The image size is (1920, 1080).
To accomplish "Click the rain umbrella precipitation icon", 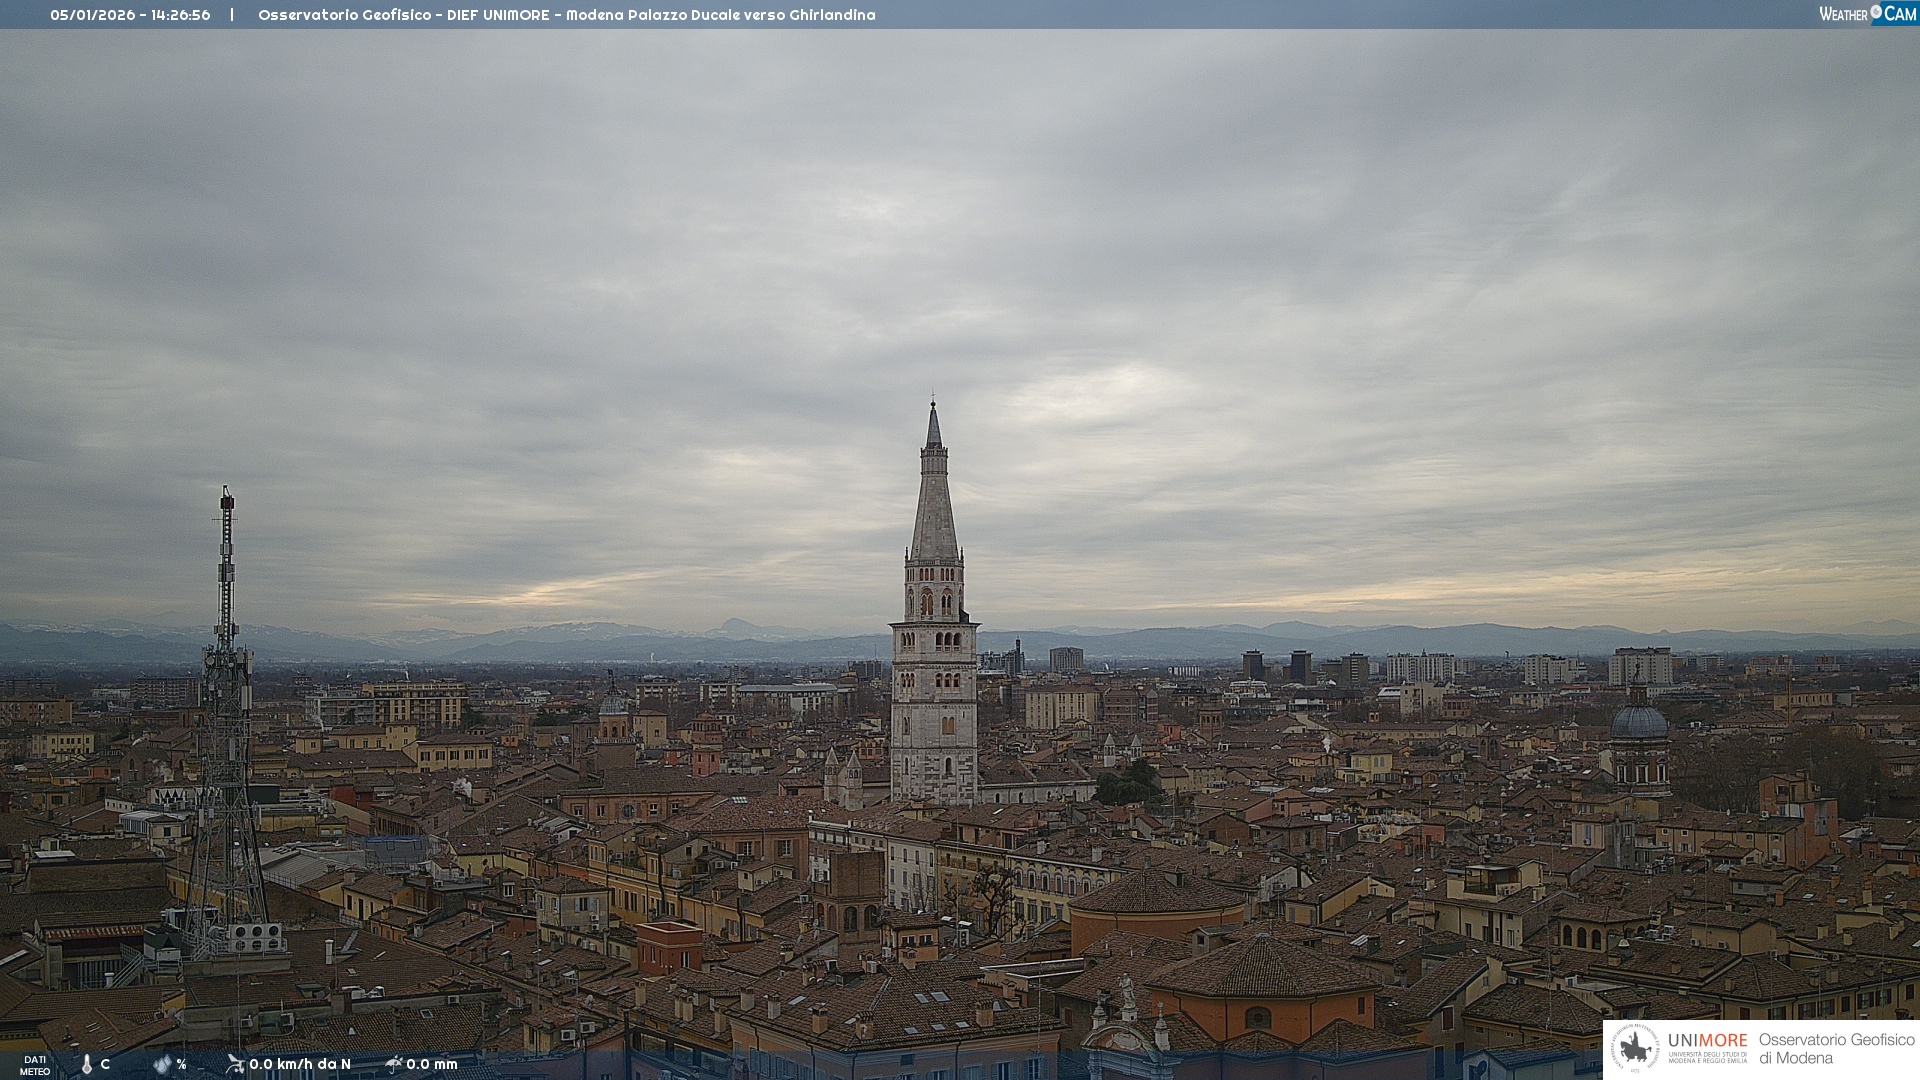I will click(394, 1064).
